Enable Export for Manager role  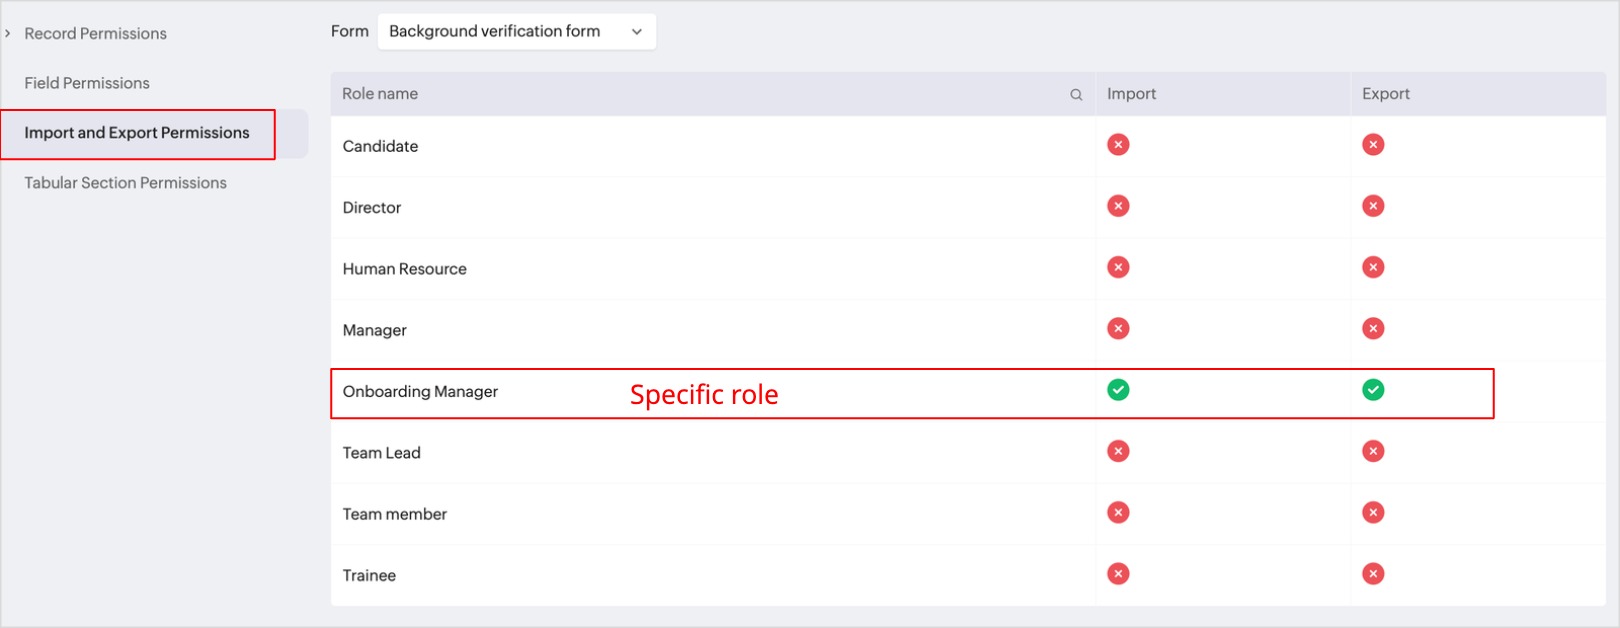[x=1373, y=329]
